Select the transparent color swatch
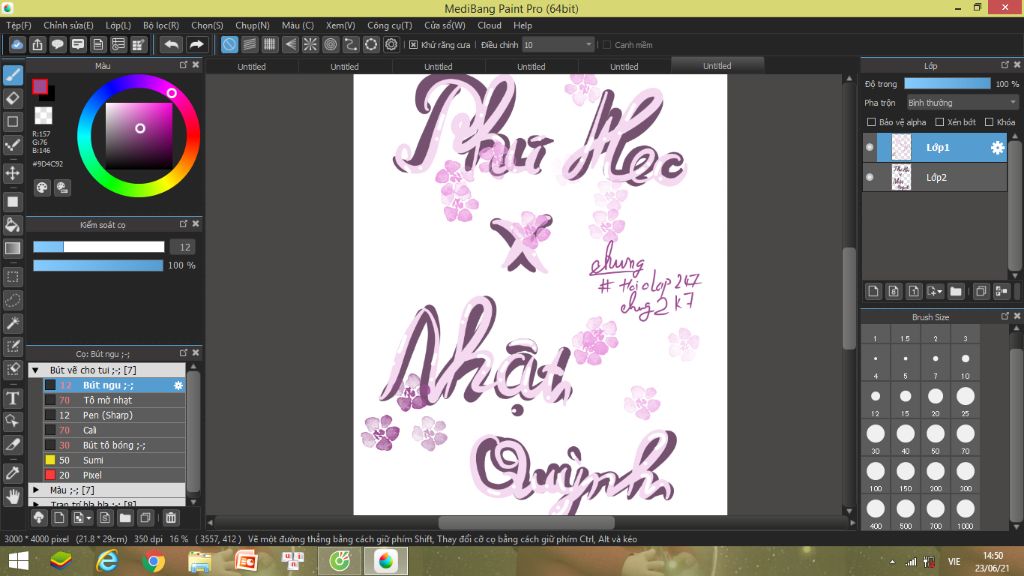Image resolution: width=1024 pixels, height=576 pixels. click(x=44, y=116)
